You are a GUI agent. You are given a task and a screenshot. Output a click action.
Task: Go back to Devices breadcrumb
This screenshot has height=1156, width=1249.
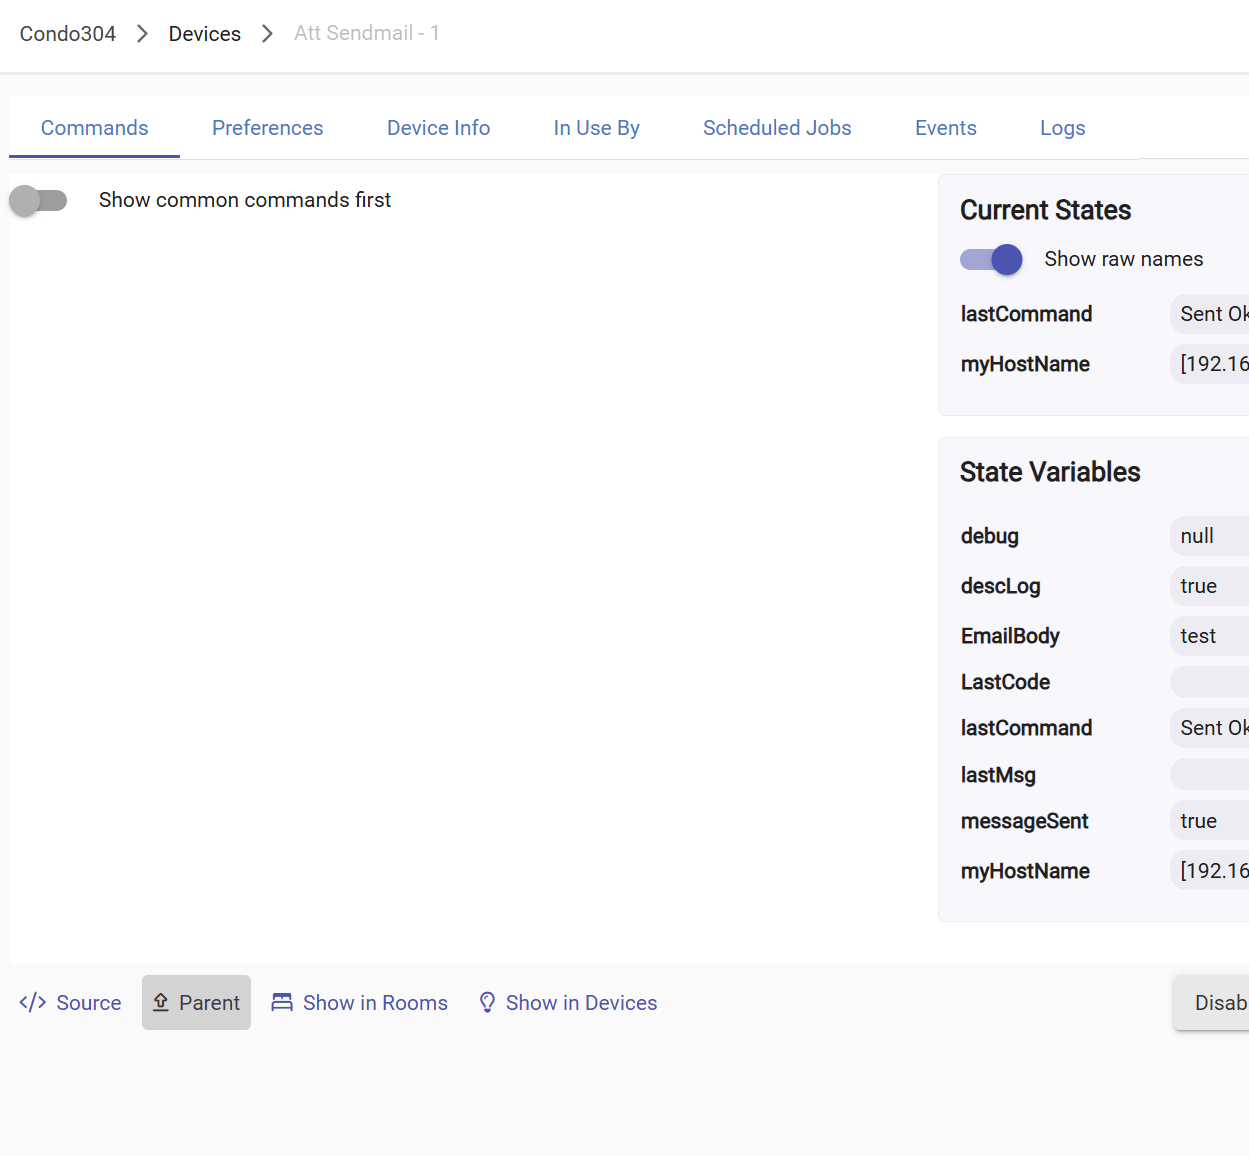[x=204, y=34]
